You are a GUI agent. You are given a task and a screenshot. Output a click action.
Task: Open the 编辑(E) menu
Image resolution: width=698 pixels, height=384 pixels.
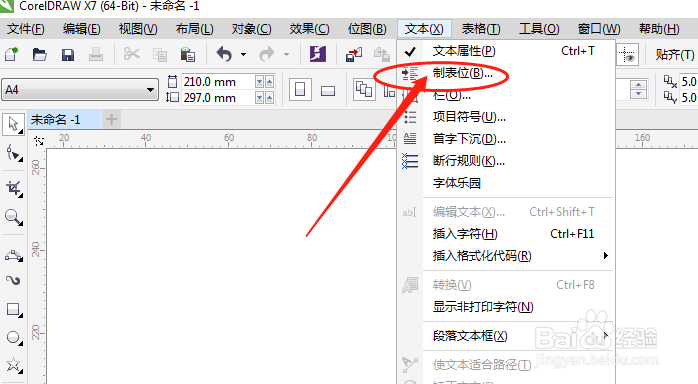pyautogui.click(x=81, y=29)
